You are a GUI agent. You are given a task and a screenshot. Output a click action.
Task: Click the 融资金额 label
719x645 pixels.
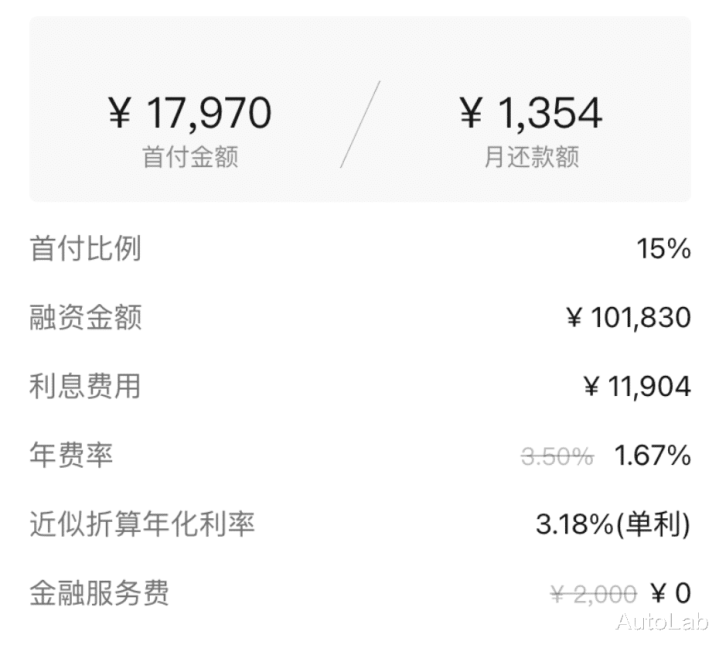tap(85, 318)
